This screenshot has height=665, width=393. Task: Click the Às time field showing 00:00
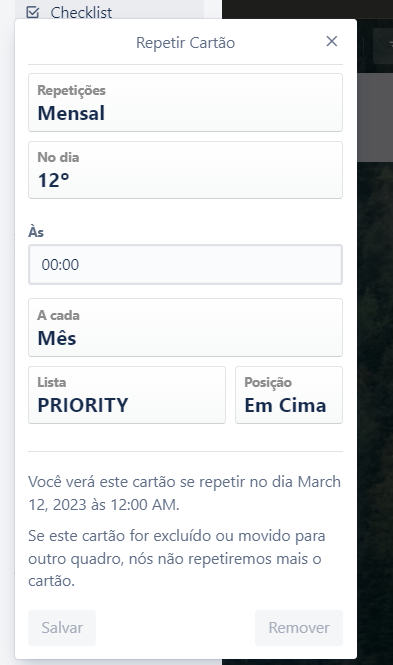(185, 264)
